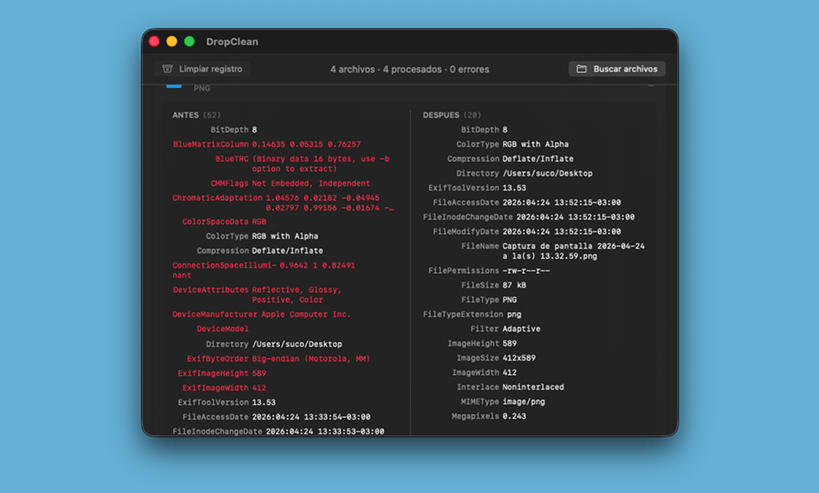Click the ExifImageHeight 589 row
The image size is (819, 493).
(222, 373)
